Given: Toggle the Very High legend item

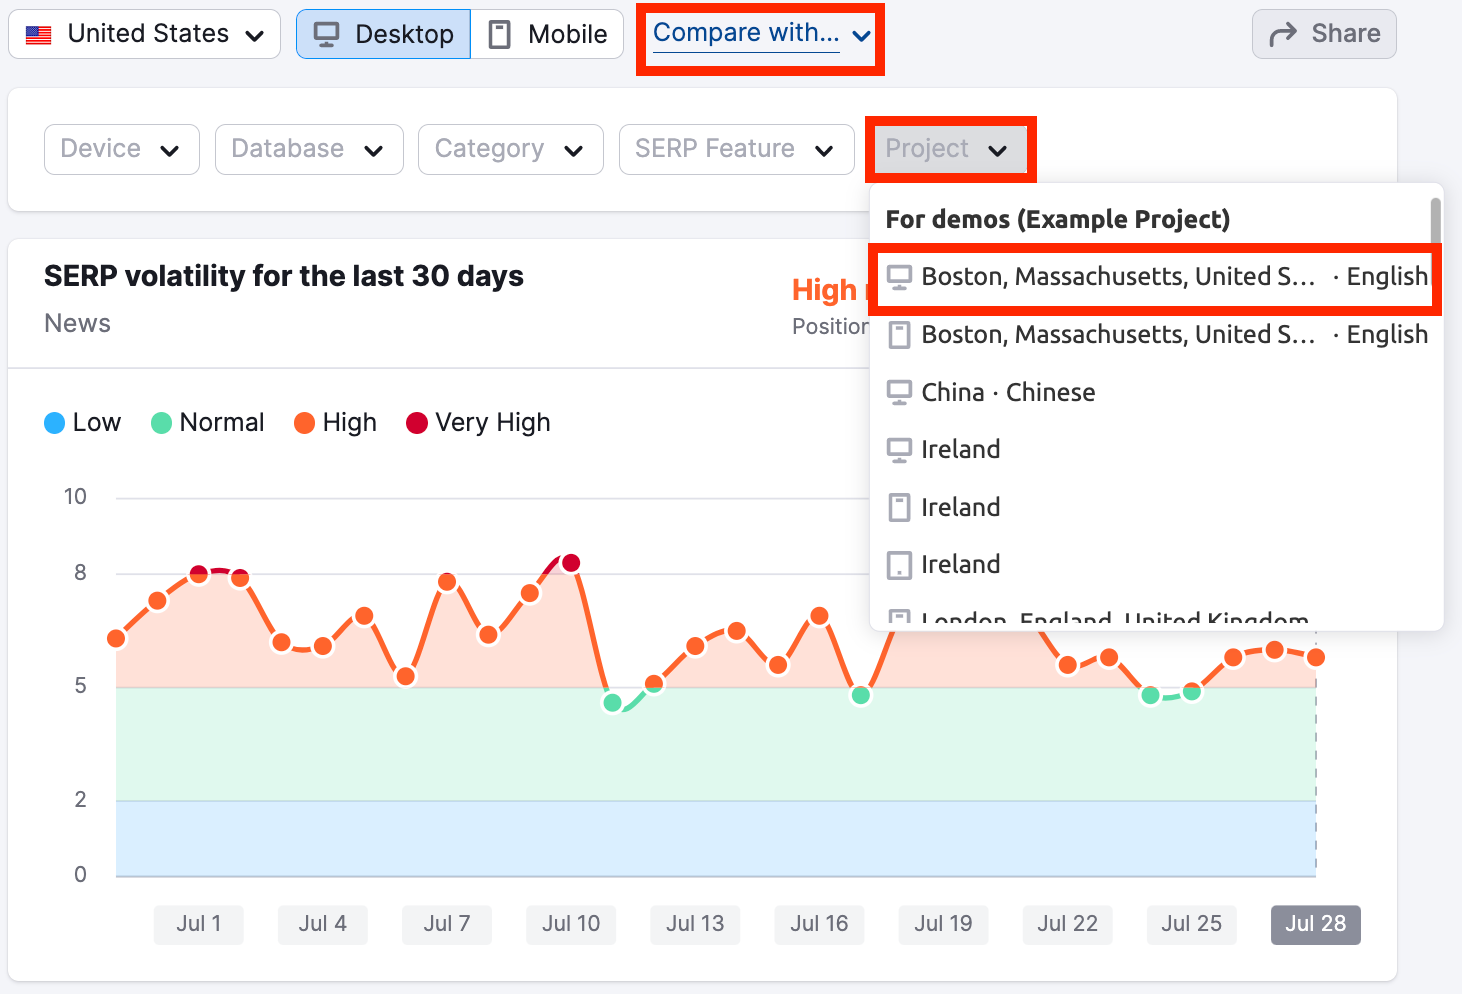Looking at the screenshot, I should 478,423.
